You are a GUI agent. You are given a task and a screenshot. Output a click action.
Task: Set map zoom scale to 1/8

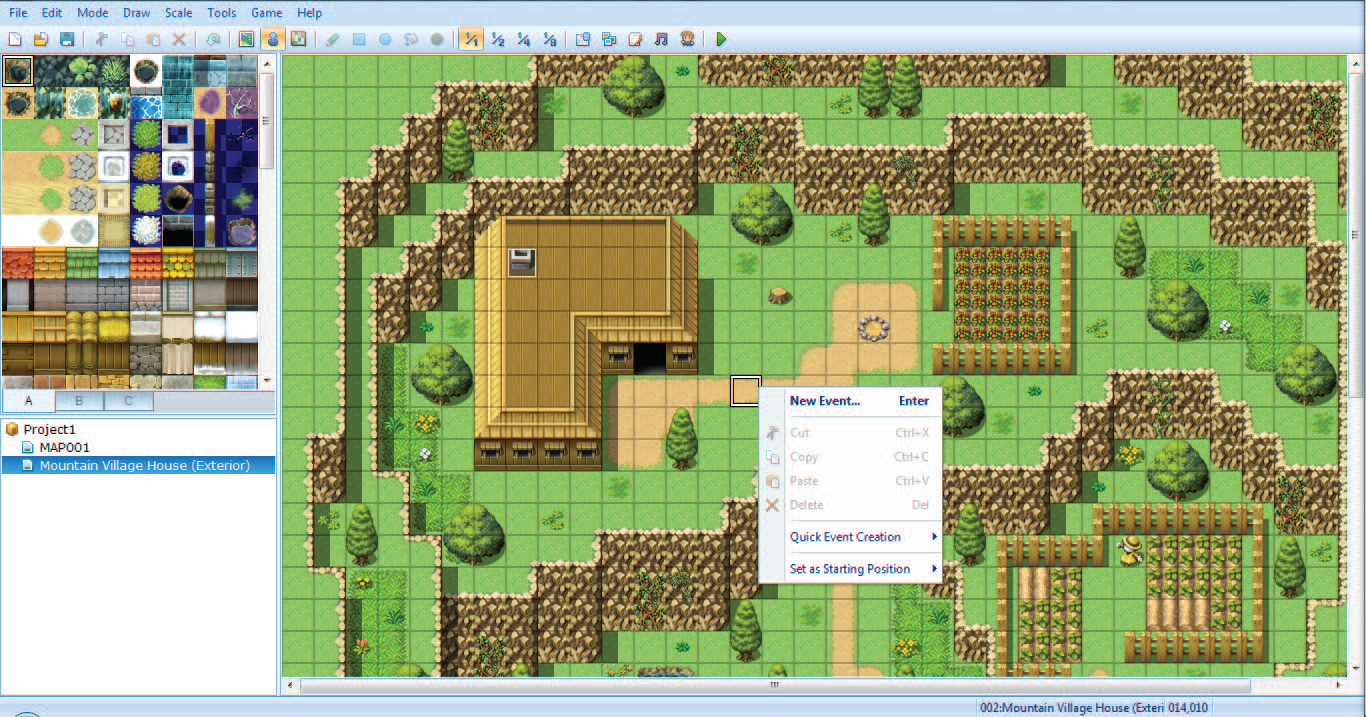point(549,40)
